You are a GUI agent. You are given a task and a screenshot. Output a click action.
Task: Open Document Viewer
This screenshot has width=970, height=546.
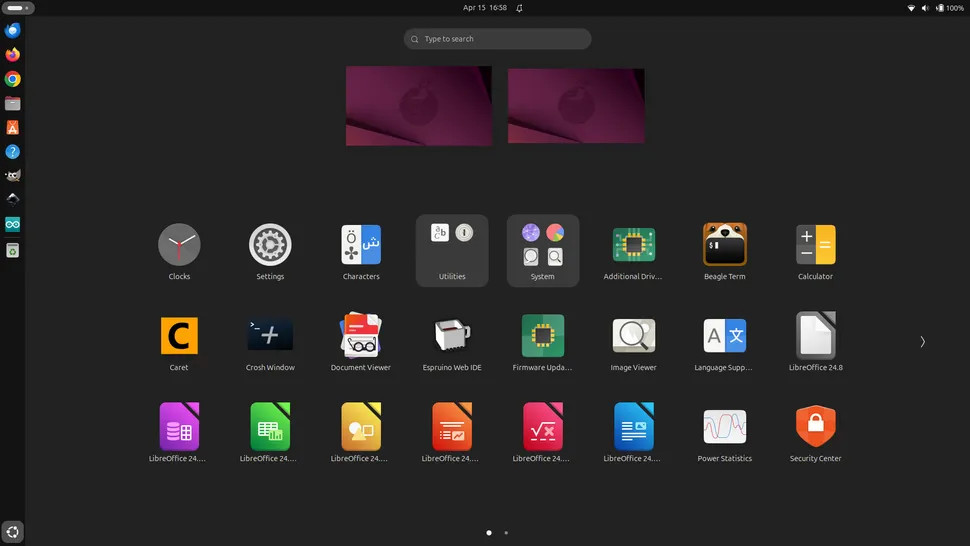pyautogui.click(x=361, y=336)
